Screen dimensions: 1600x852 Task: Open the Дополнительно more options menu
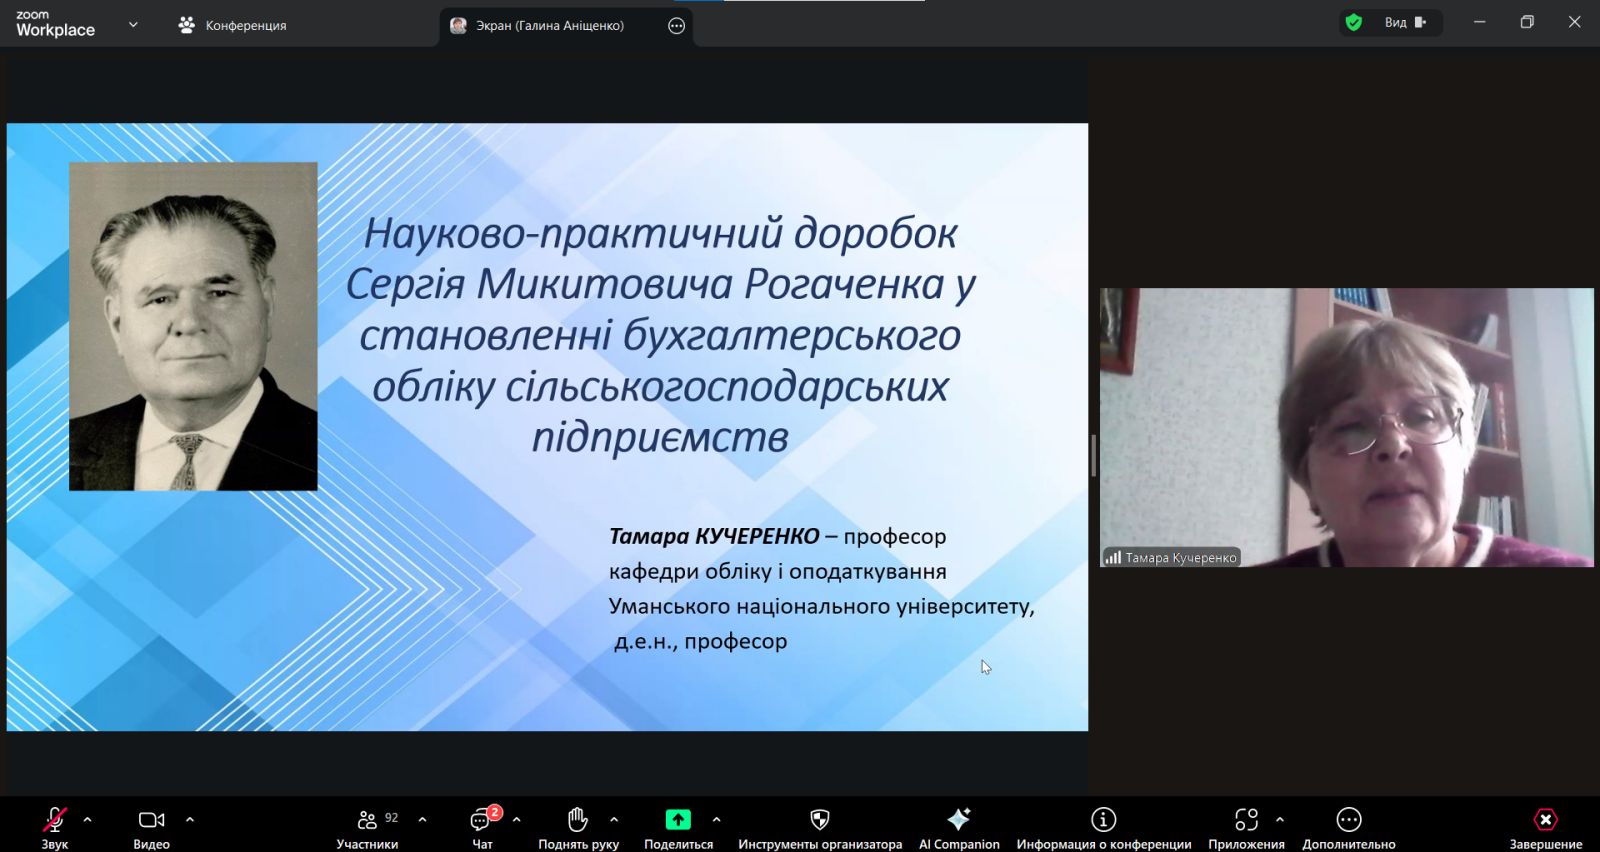click(x=1349, y=821)
